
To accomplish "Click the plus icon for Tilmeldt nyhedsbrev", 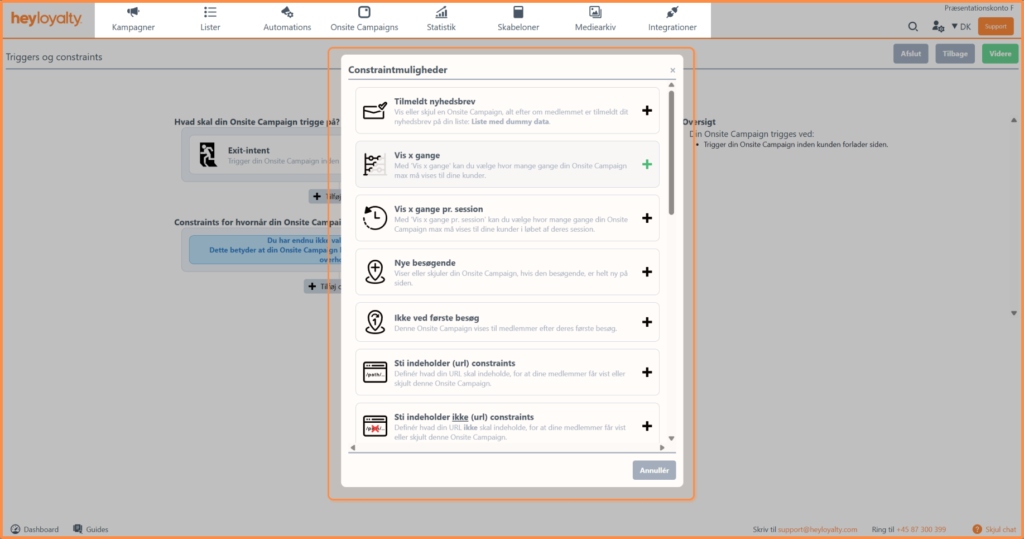I will click(x=646, y=111).
